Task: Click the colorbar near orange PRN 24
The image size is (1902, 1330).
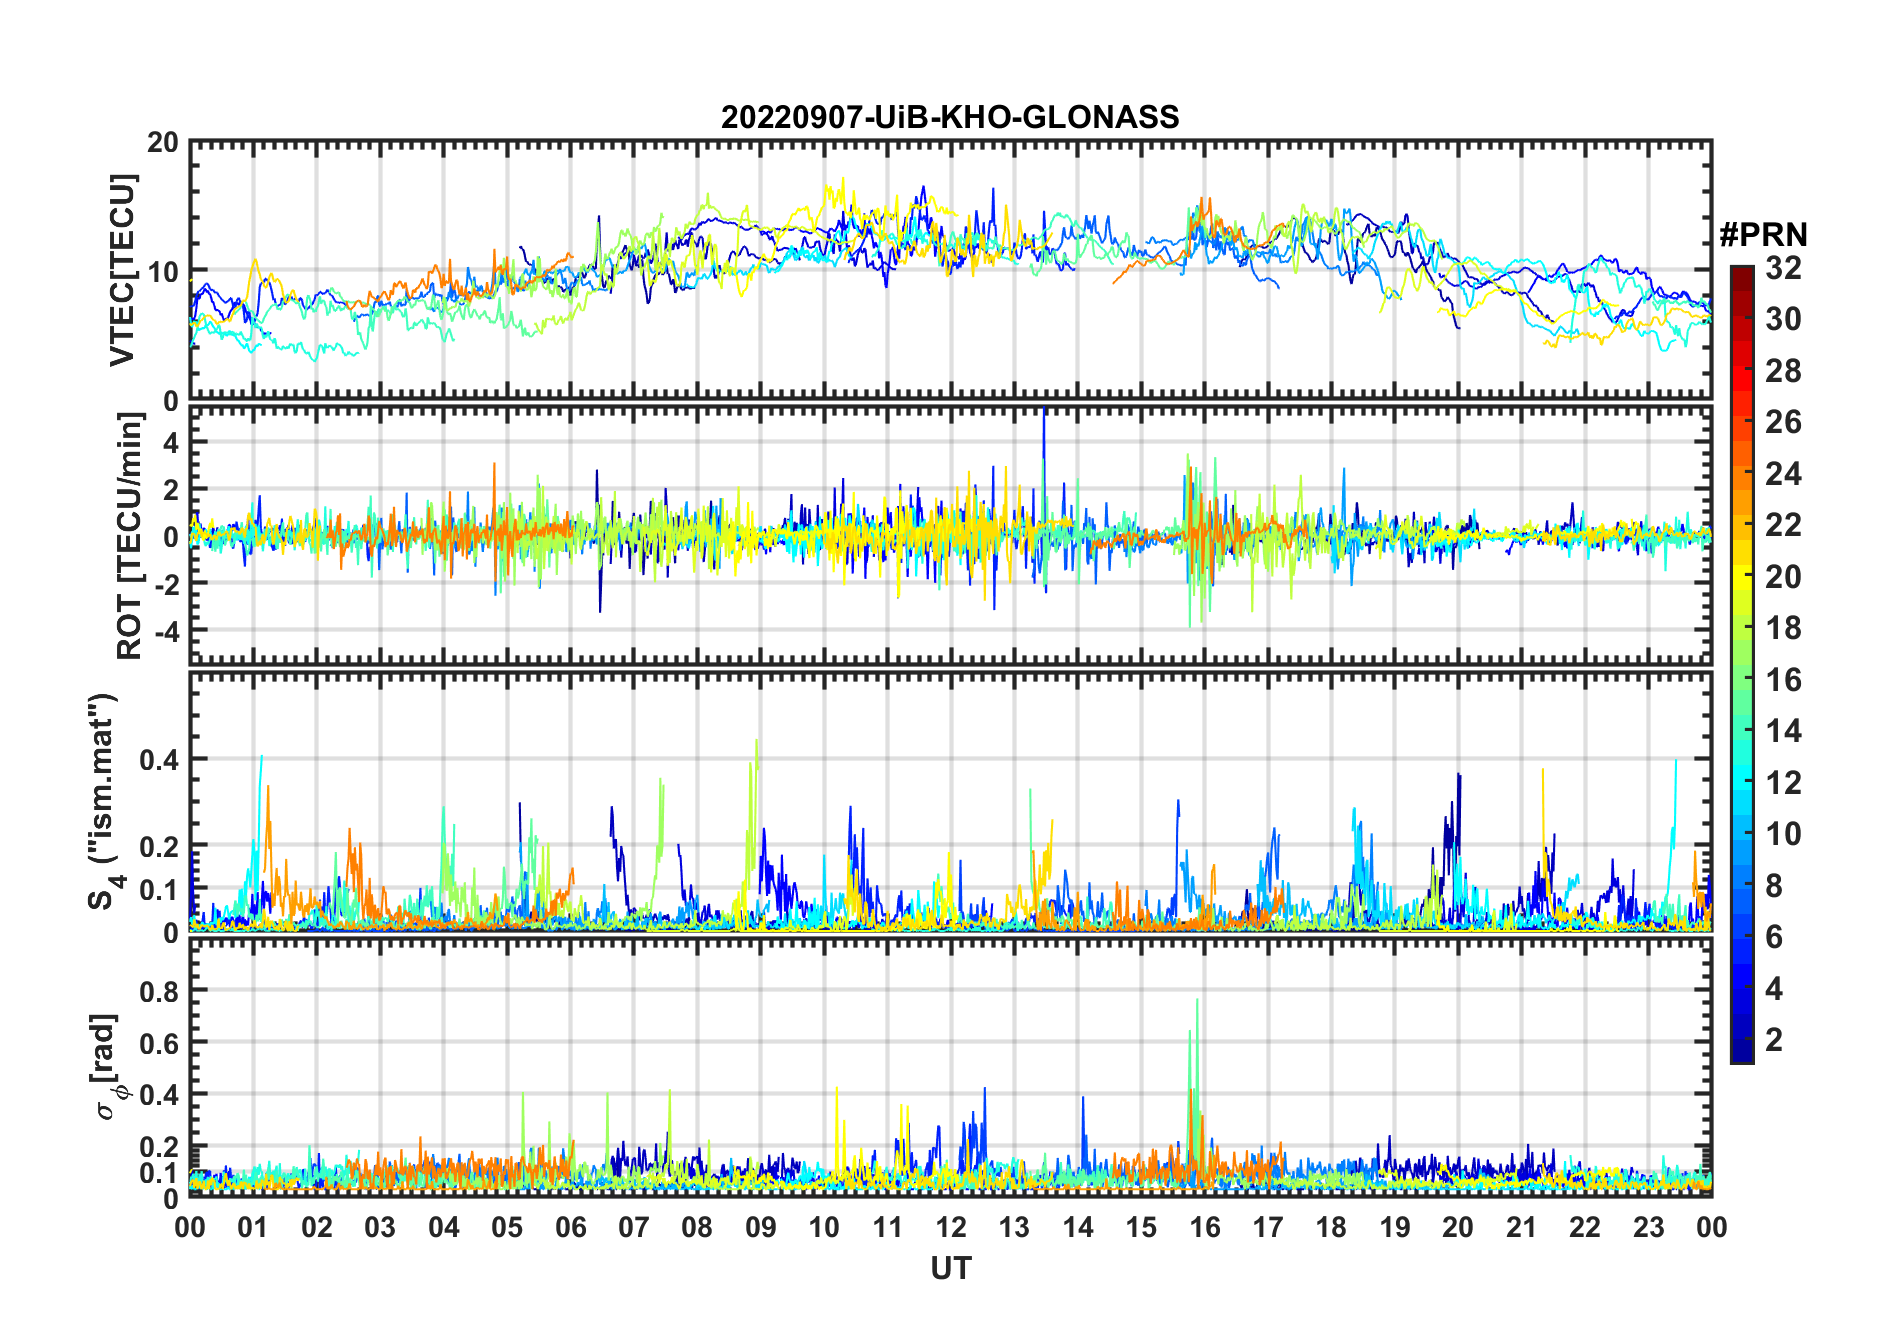Action: [1741, 474]
